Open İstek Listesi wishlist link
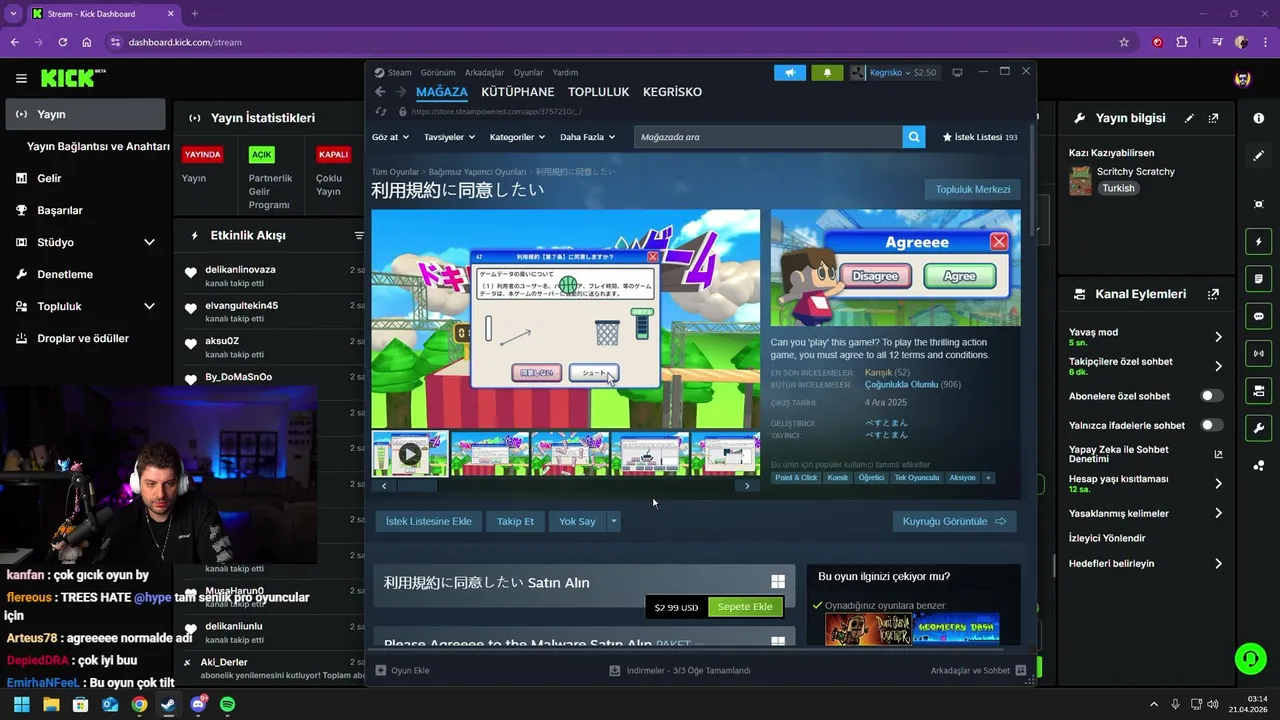The width and height of the screenshot is (1280, 720). coord(979,137)
